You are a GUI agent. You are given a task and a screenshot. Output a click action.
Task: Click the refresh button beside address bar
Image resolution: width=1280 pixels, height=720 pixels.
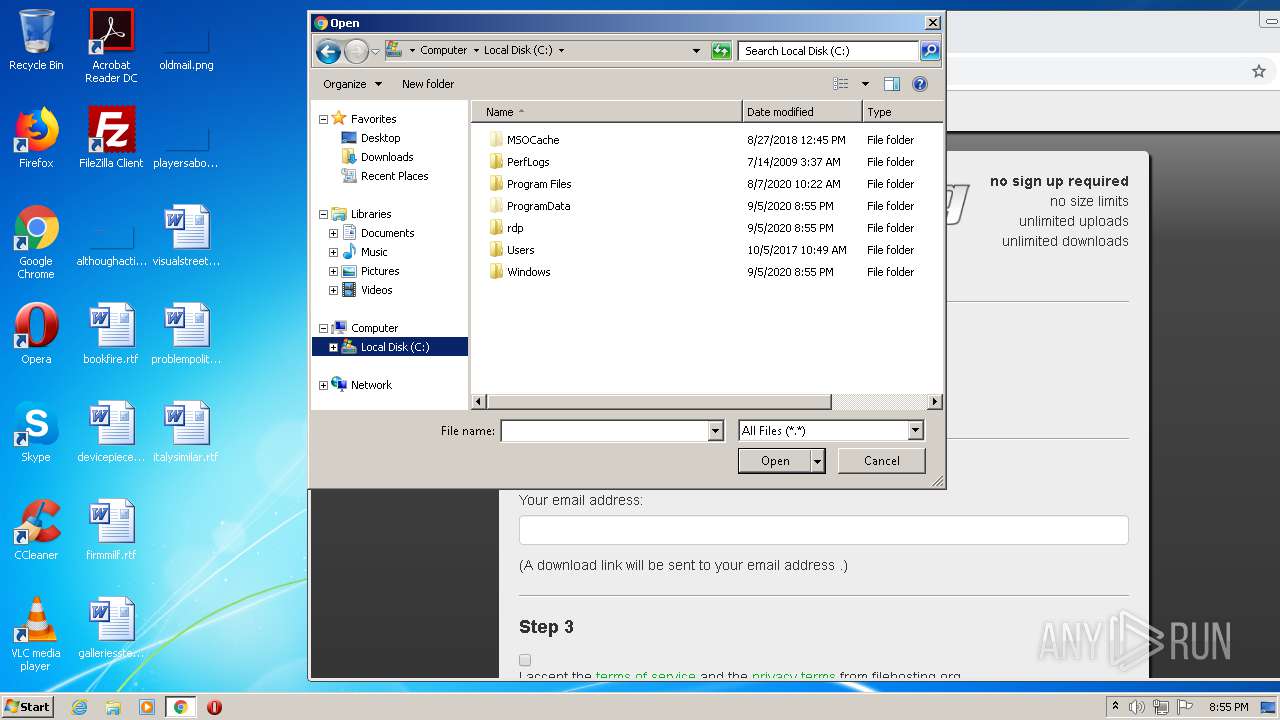click(x=721, y=51)
